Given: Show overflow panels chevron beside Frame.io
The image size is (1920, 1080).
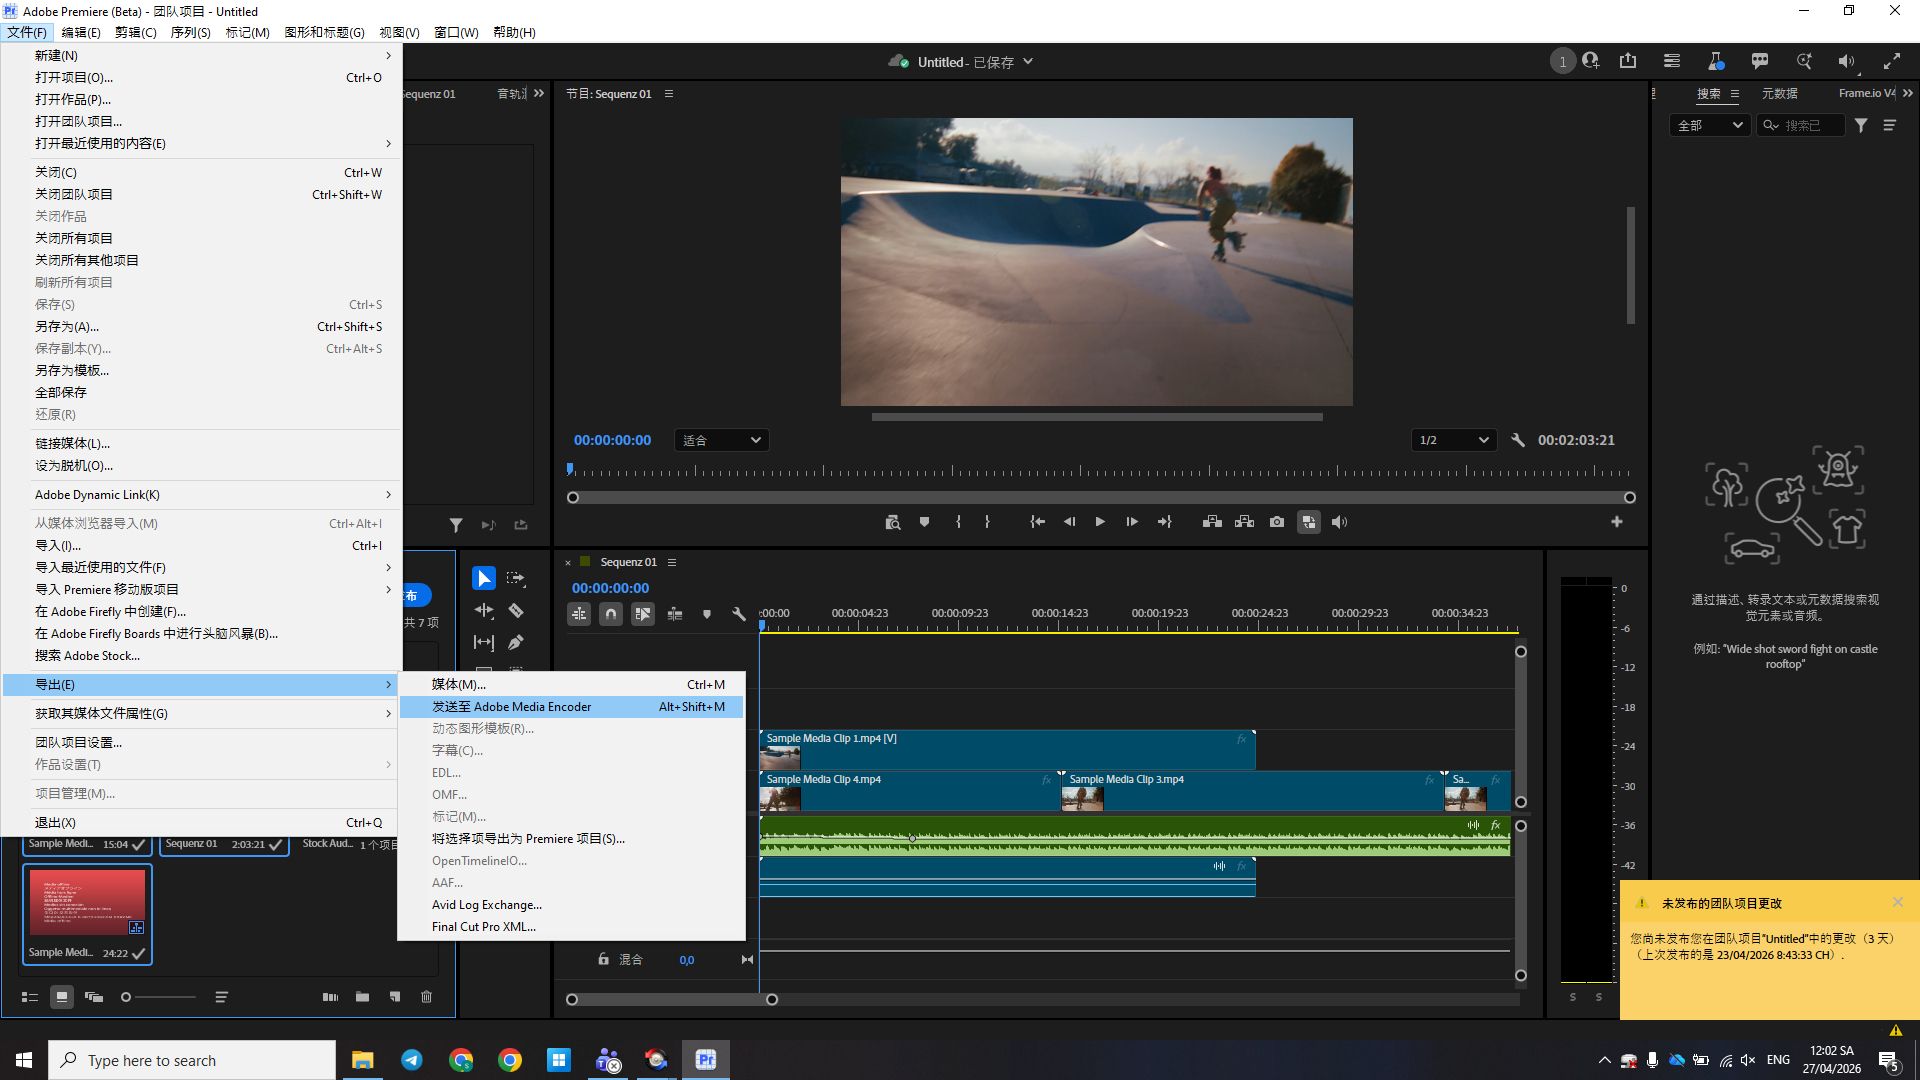Looking at the screenshot, I should pos(1908,93).
